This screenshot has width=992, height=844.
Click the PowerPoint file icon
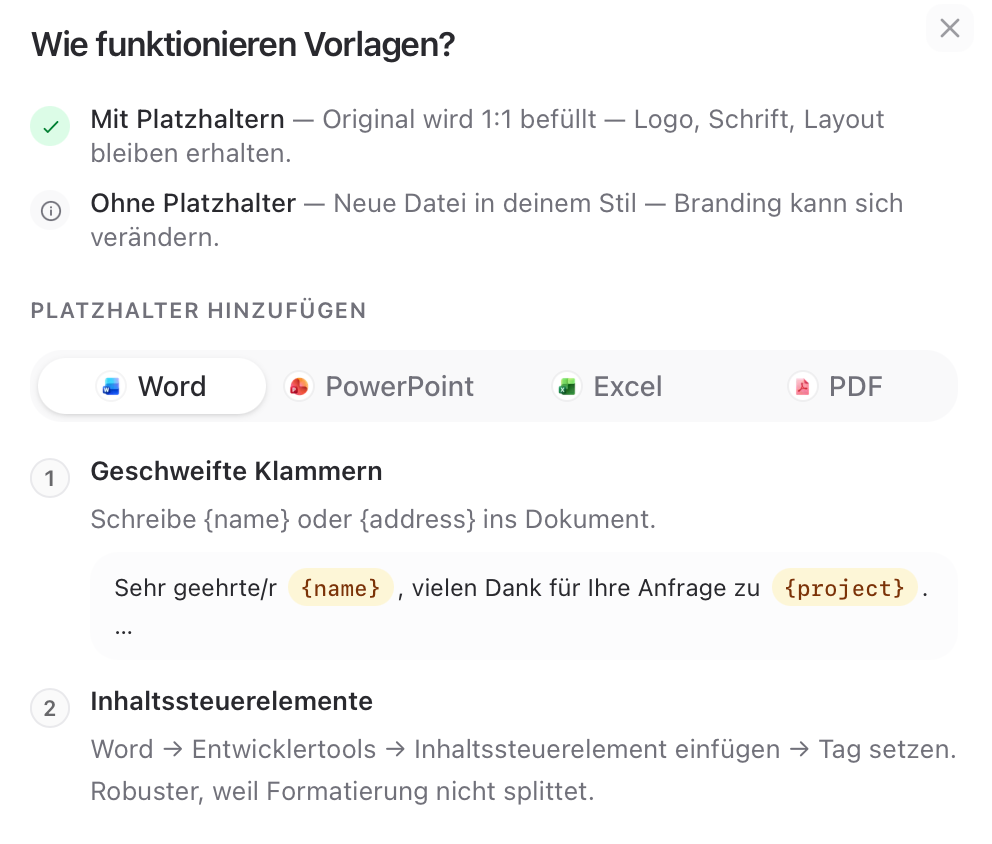299,387
